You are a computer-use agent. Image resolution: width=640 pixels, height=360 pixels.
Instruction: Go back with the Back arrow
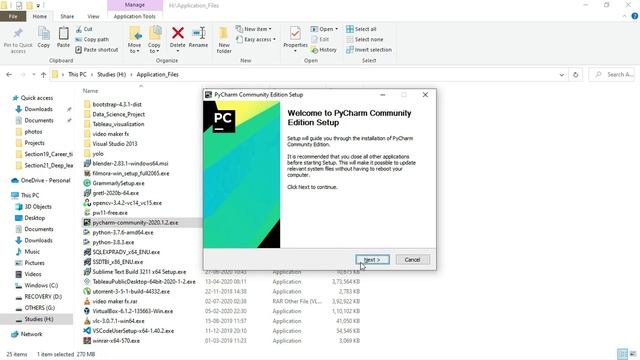9,75
